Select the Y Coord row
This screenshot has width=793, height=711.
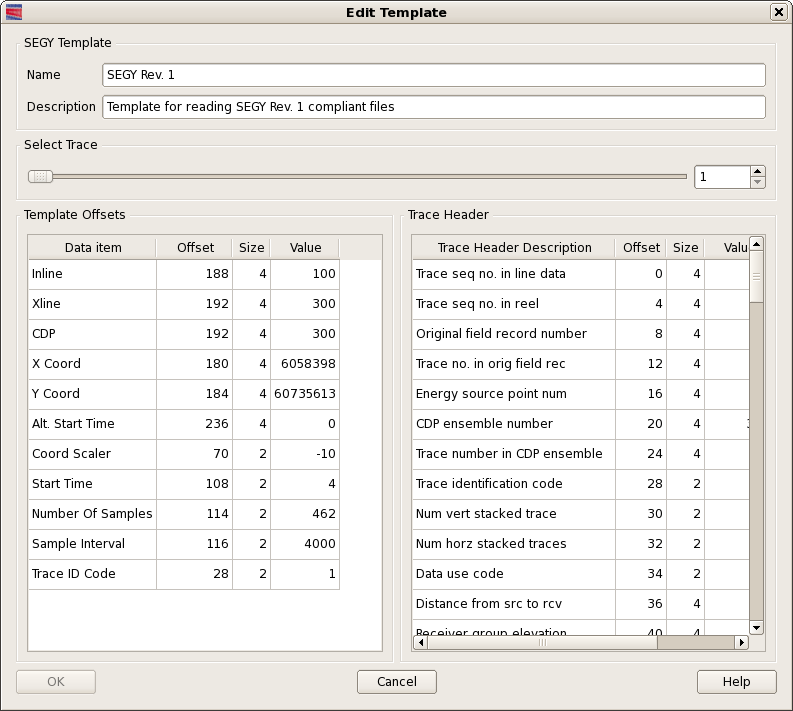184,394
